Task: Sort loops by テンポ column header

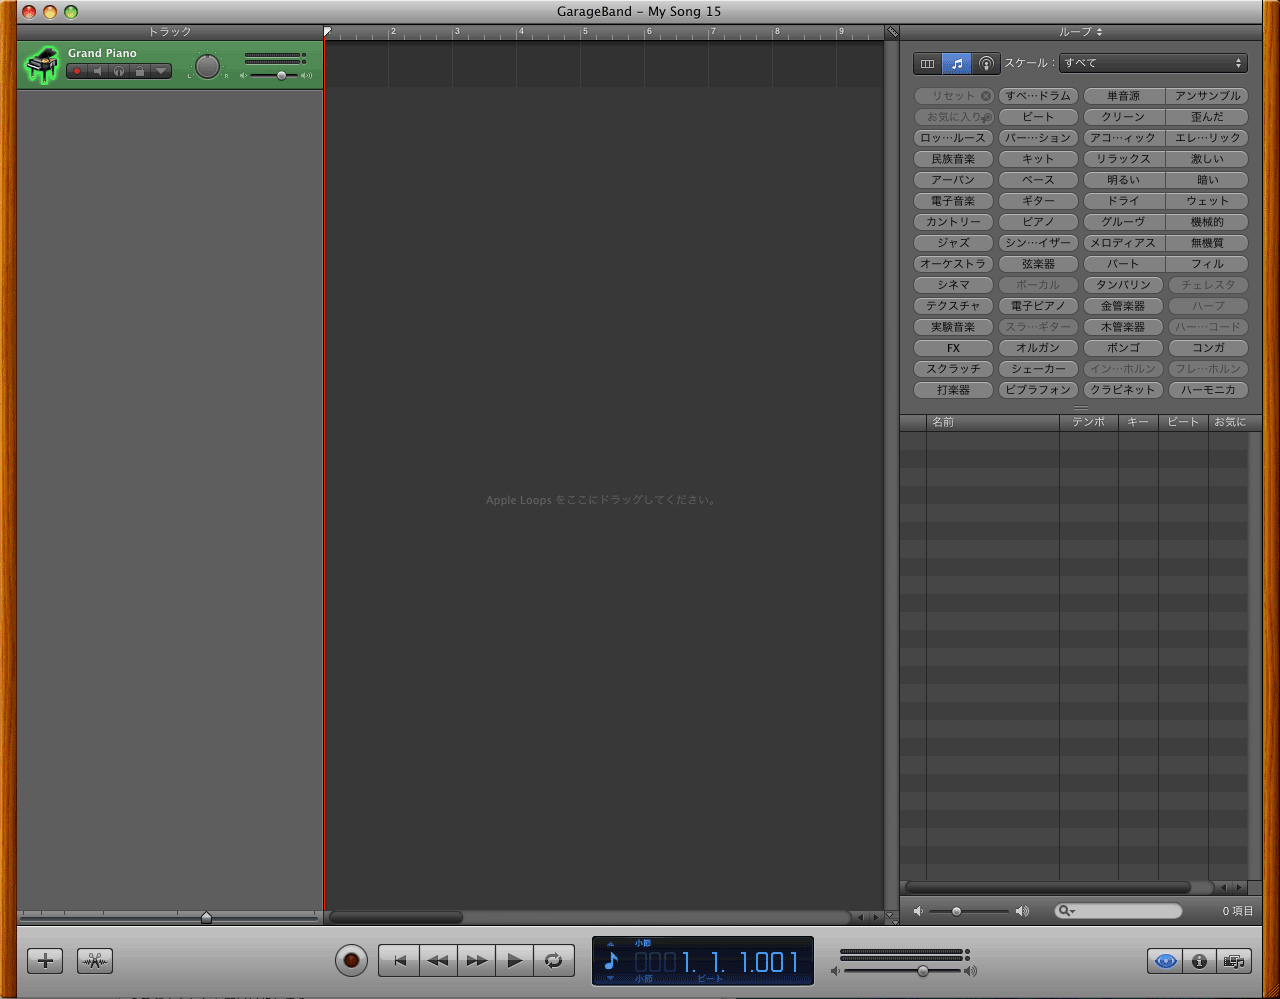Action: (x=1088, y=422)
